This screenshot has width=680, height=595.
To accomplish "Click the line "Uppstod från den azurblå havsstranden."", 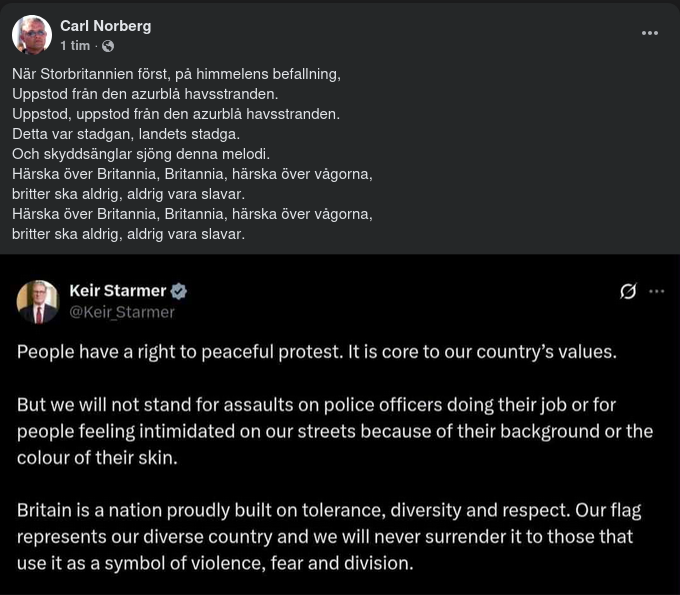I will tap(145, 94).
